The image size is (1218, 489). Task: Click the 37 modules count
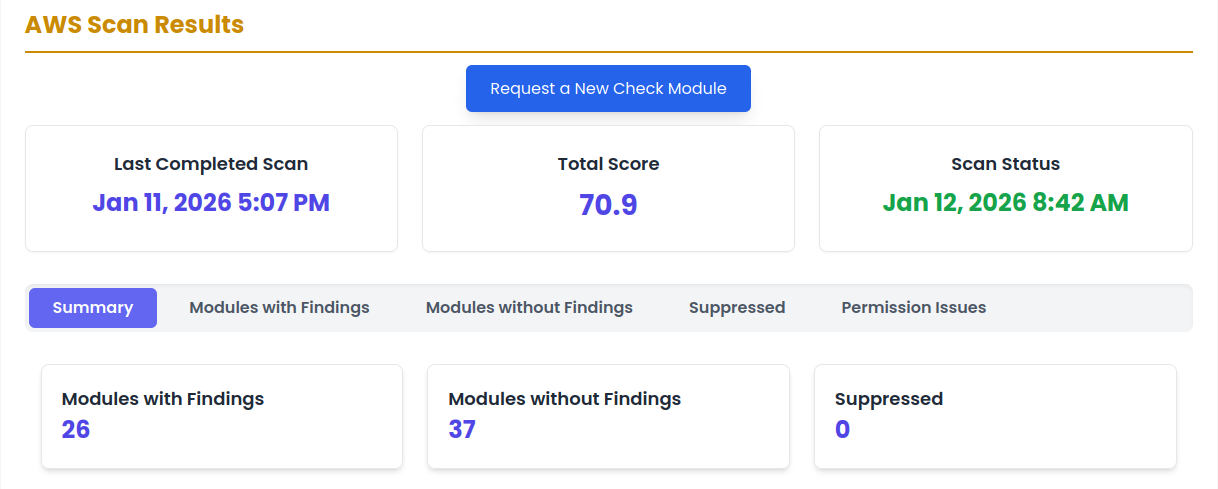(462, 430)
